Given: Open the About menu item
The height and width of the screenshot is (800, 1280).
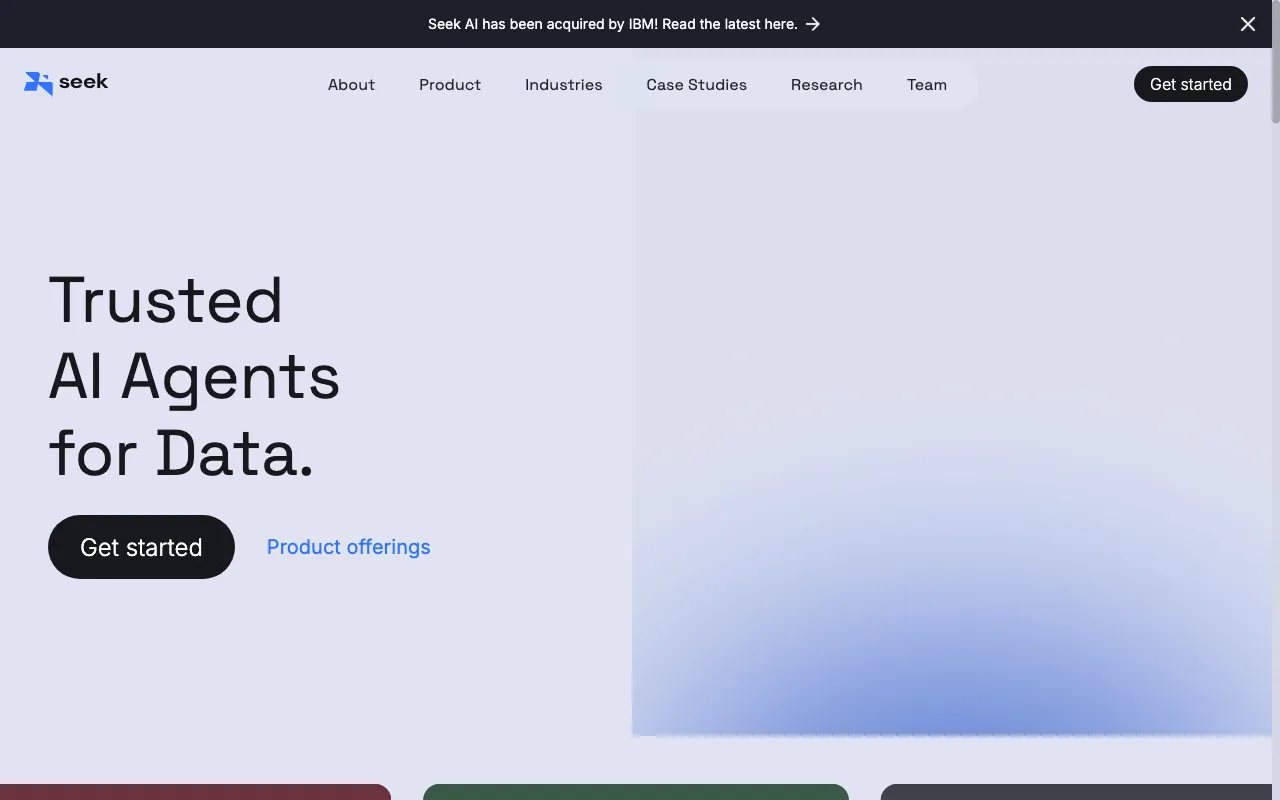Looking at the screenshot, I should (351, 85).
